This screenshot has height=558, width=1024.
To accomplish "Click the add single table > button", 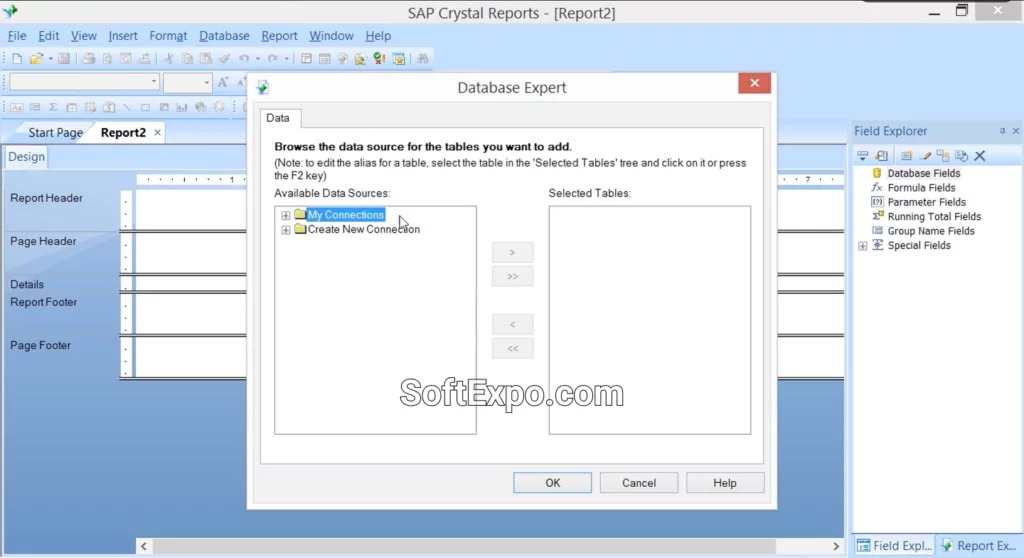I will pos(513,252).
